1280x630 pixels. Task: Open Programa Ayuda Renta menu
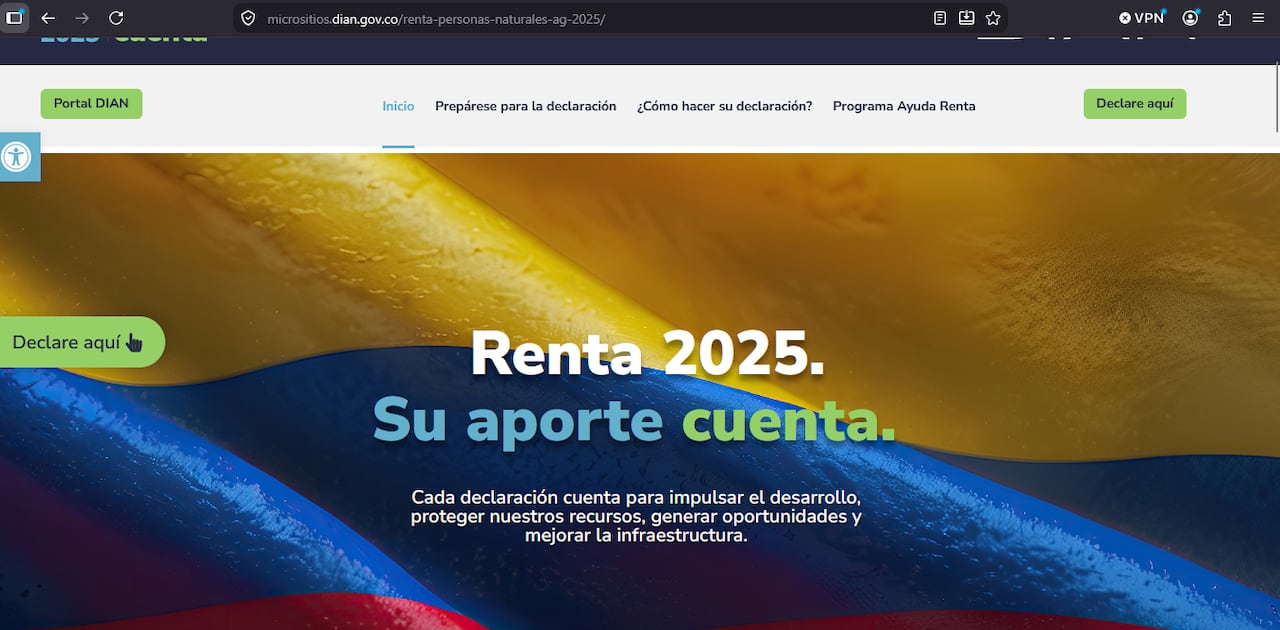click(904, 106)
